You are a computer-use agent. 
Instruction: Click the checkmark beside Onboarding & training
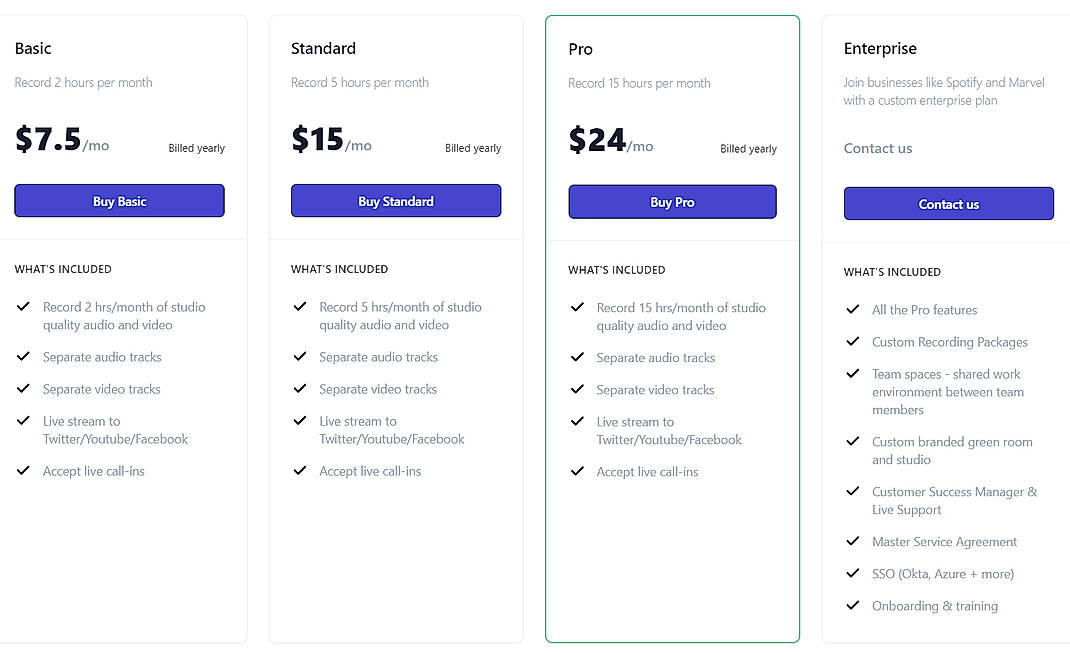pos(853,606)
